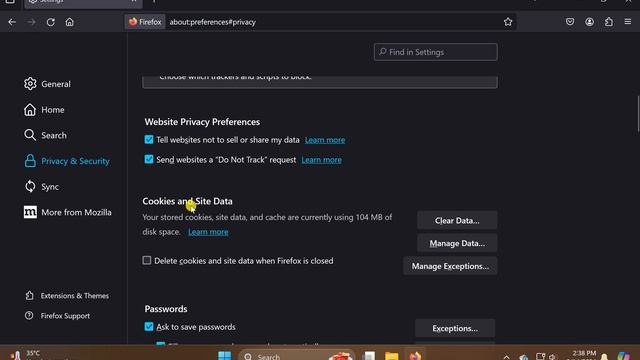640x360 pixels.
Task: Click the Manage Data... button
Action: 457,243
